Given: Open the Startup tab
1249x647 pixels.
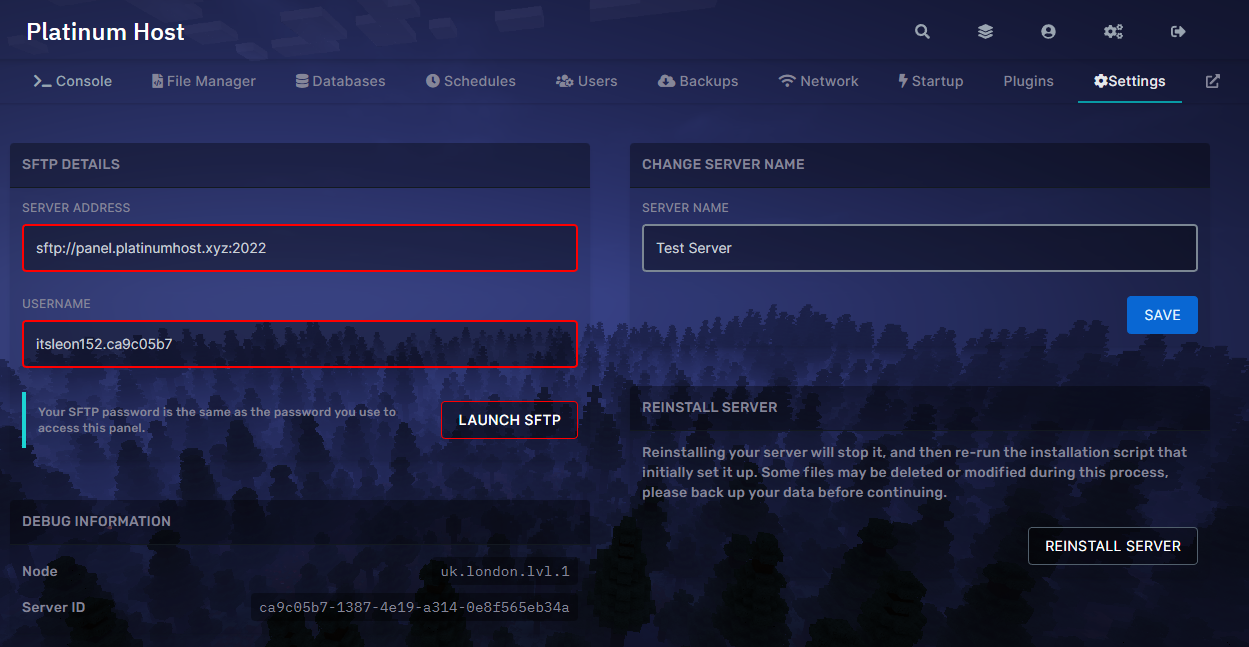Looking at the screenshot, I should click(x=930, y=81).
